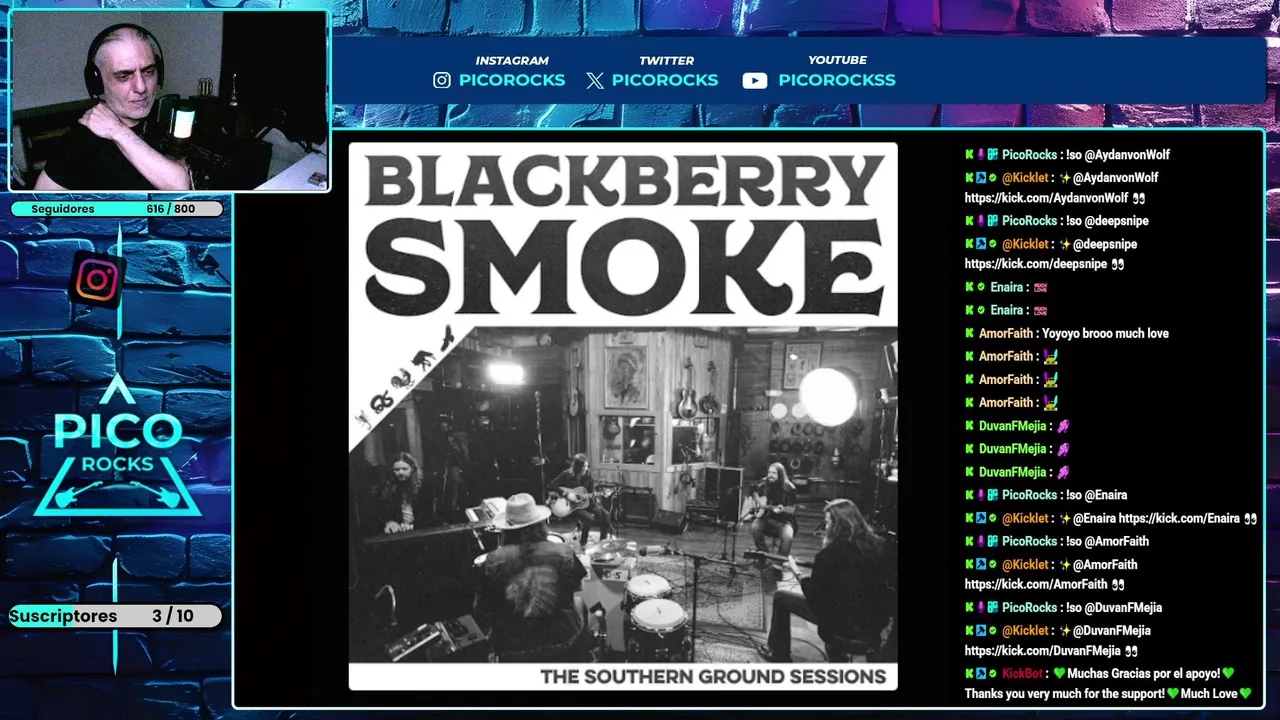Click the streamer webcam feed

click(x=168, y=101)
